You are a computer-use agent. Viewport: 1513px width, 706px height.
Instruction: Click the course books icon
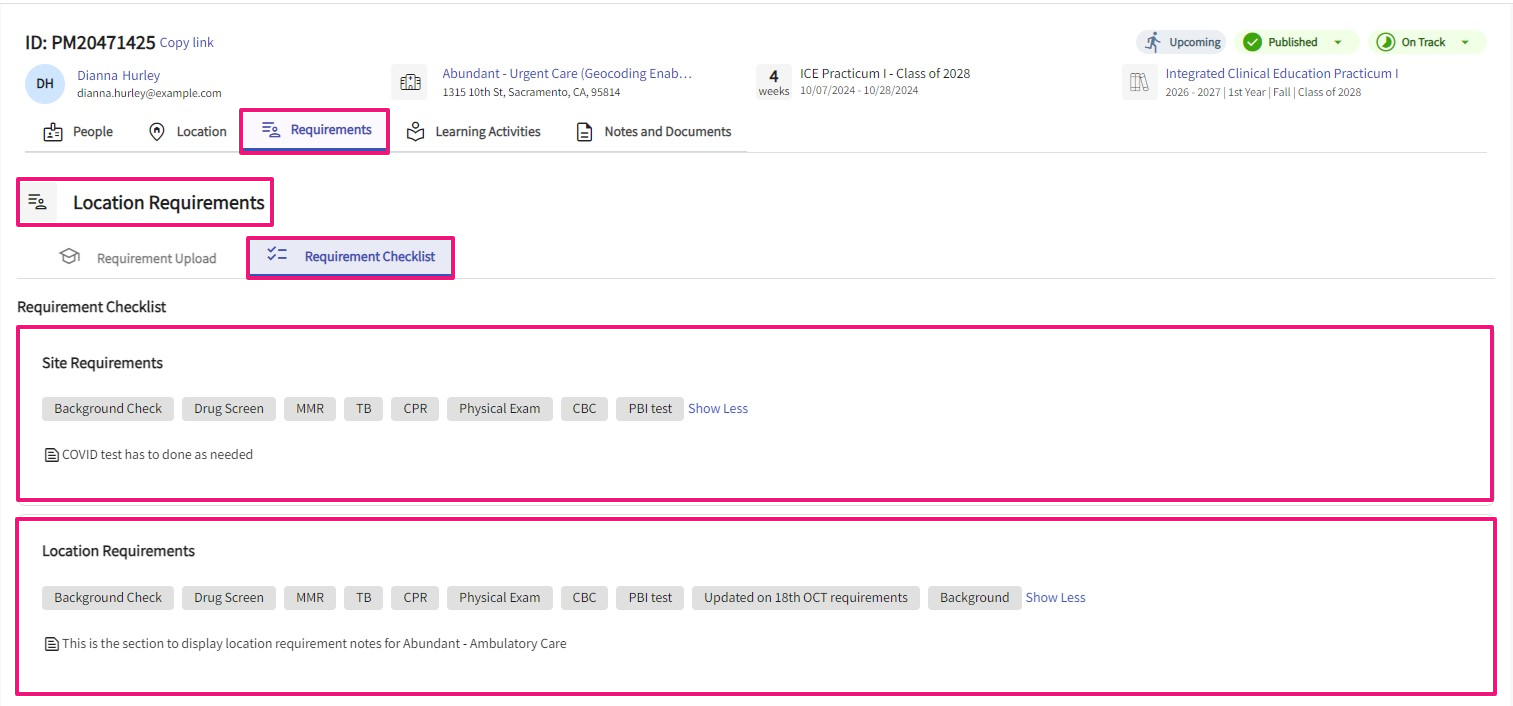click(x=1139, y=83)
